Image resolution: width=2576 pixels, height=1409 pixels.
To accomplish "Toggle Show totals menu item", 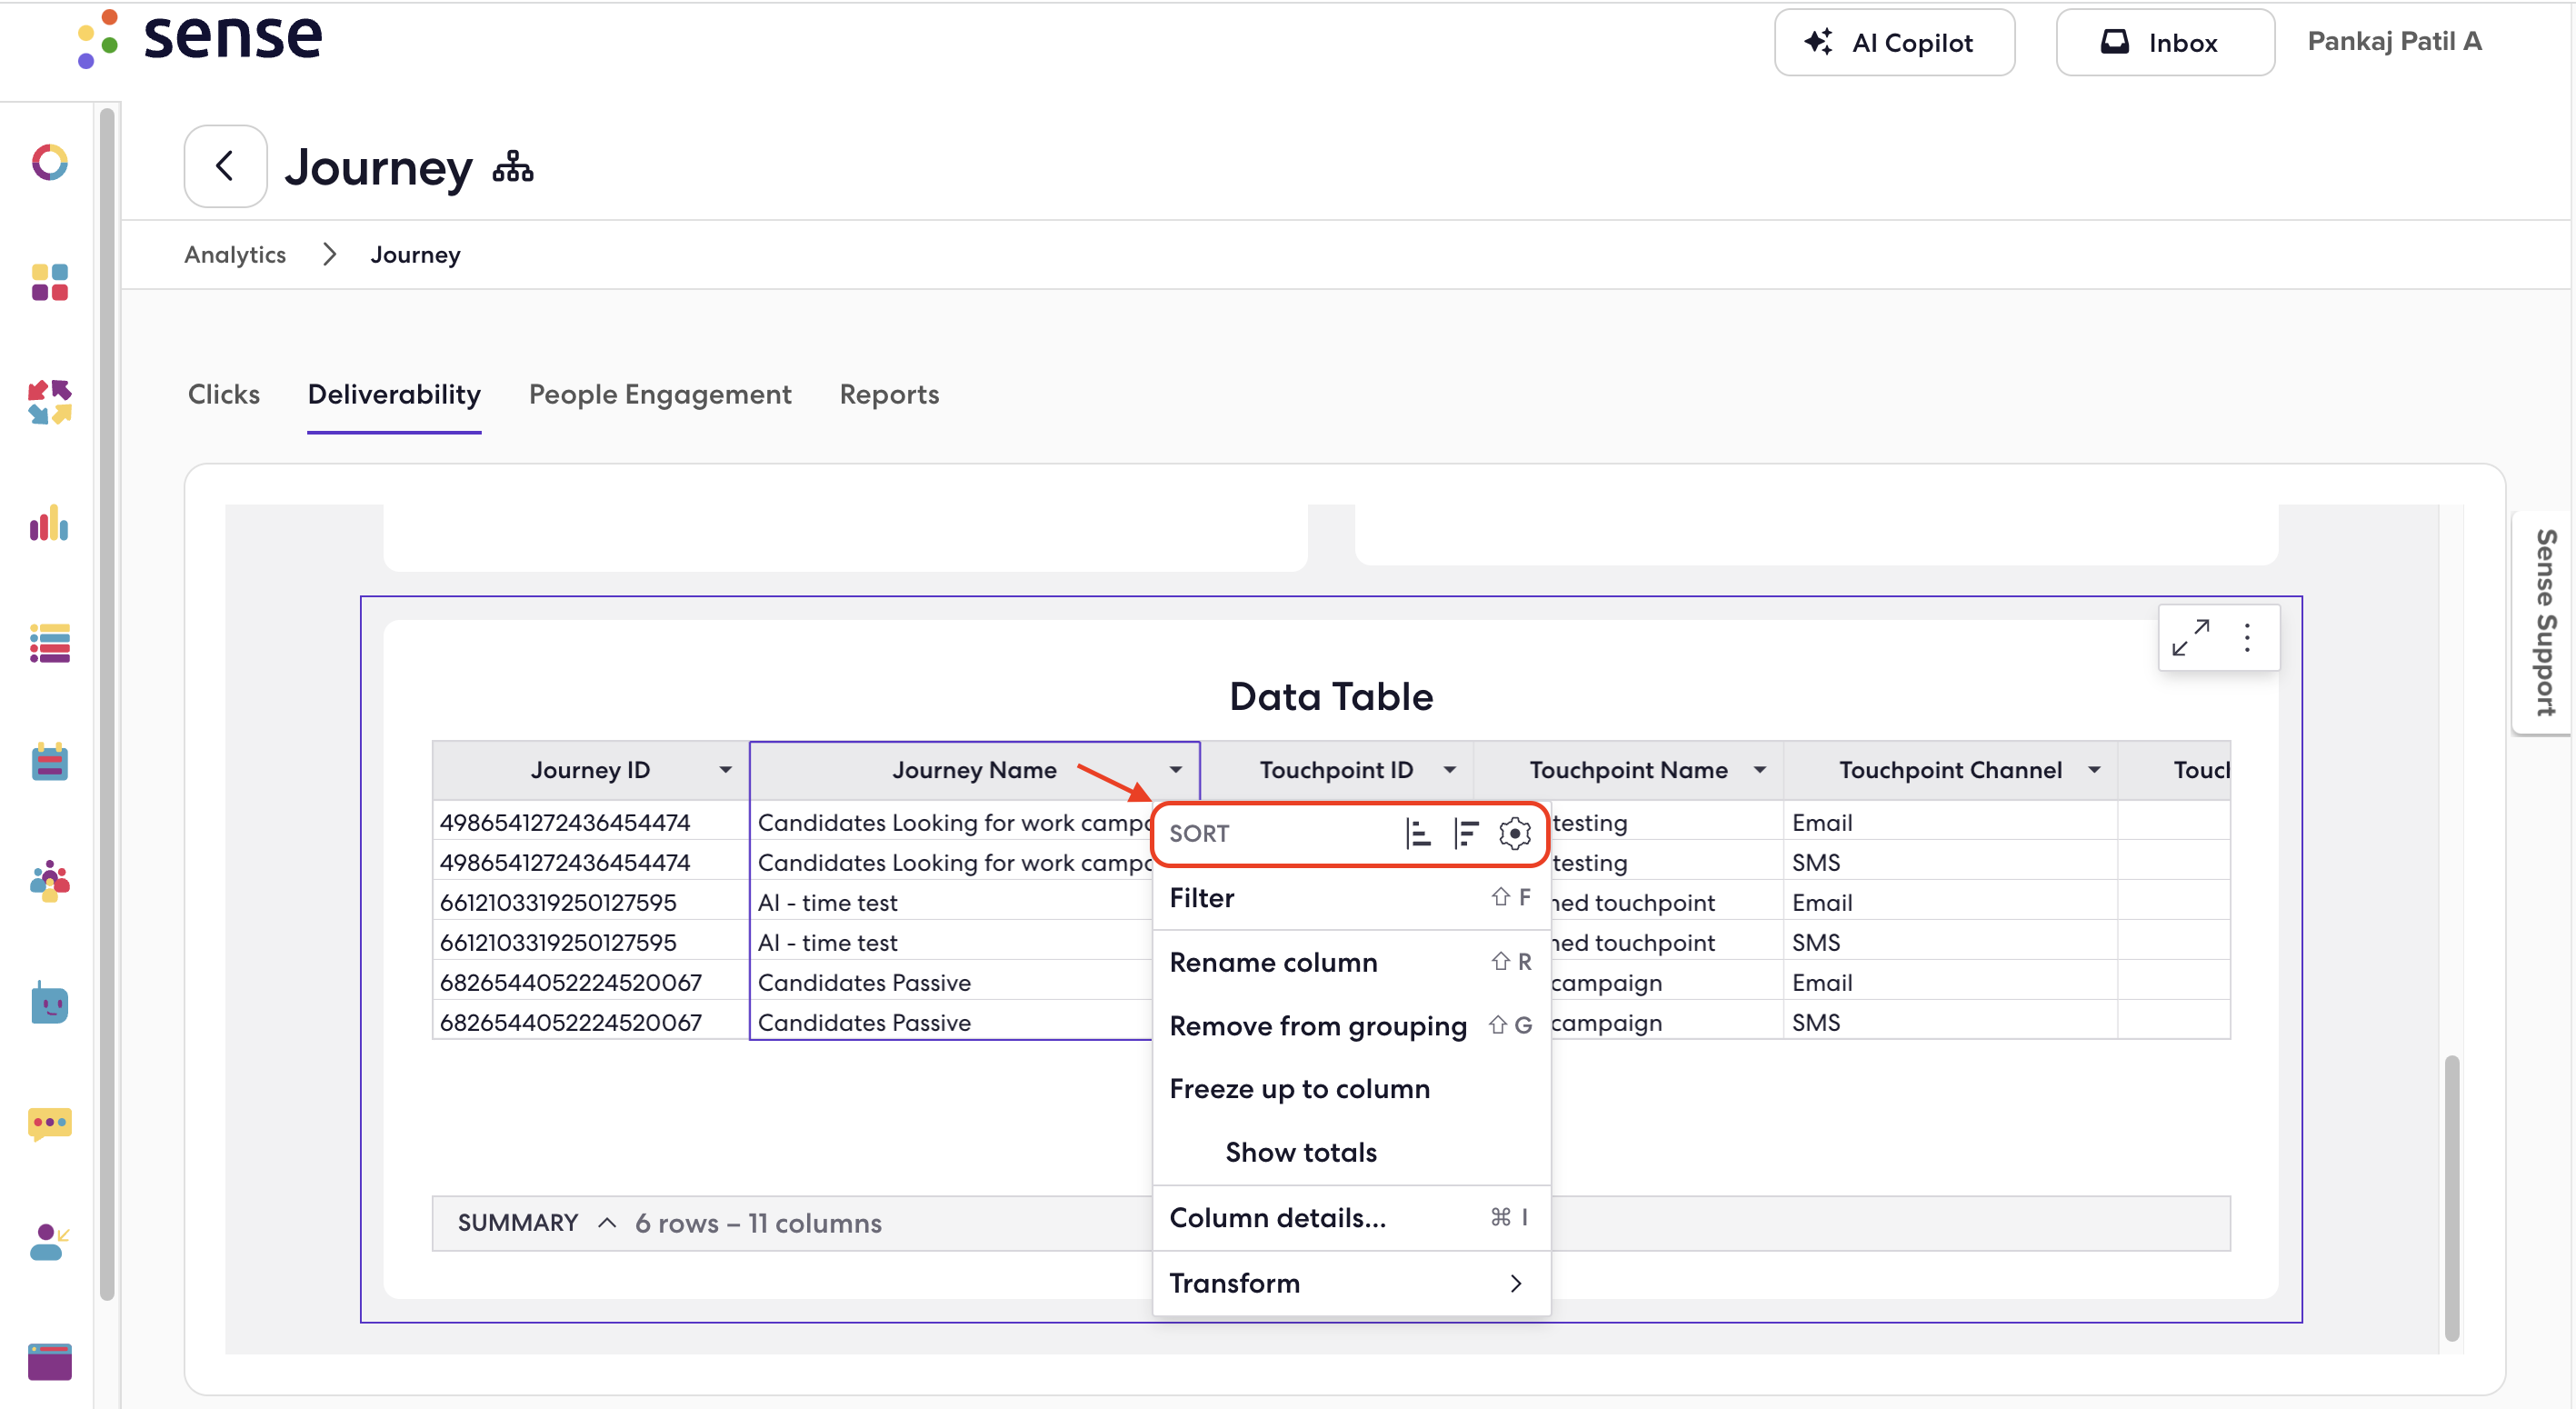I will (1351, 1153).
